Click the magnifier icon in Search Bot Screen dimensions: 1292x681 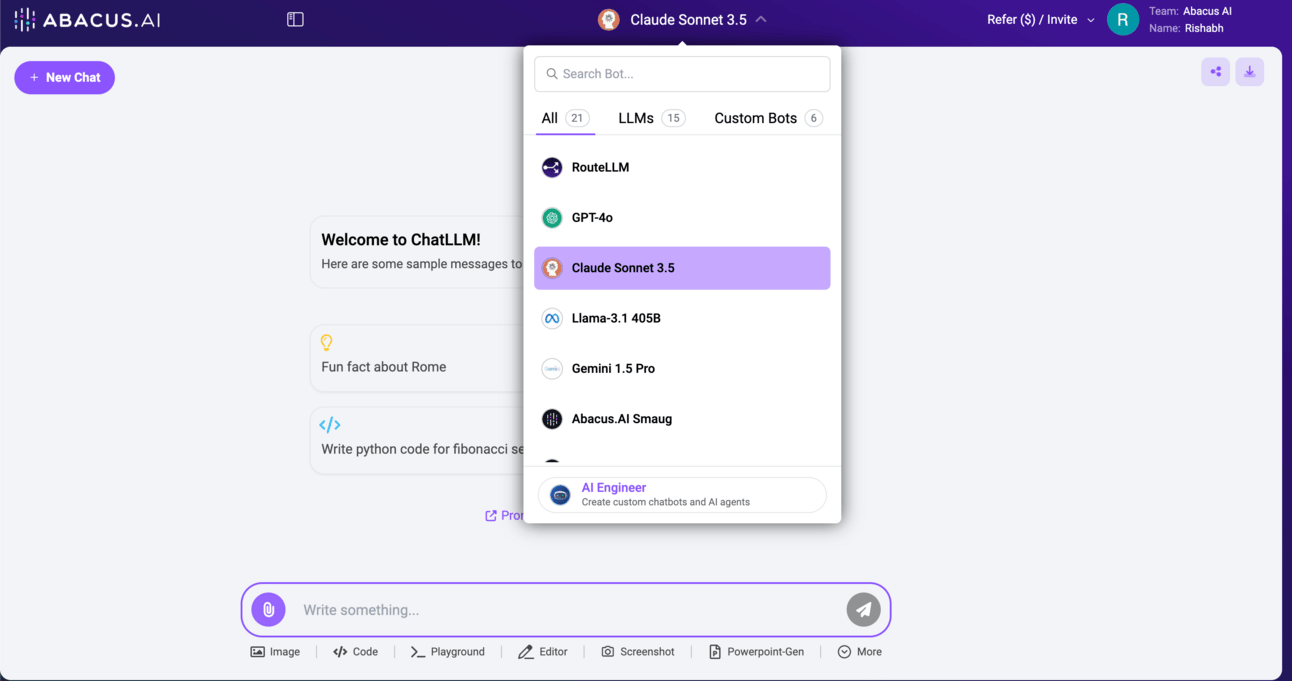(552, 74)
